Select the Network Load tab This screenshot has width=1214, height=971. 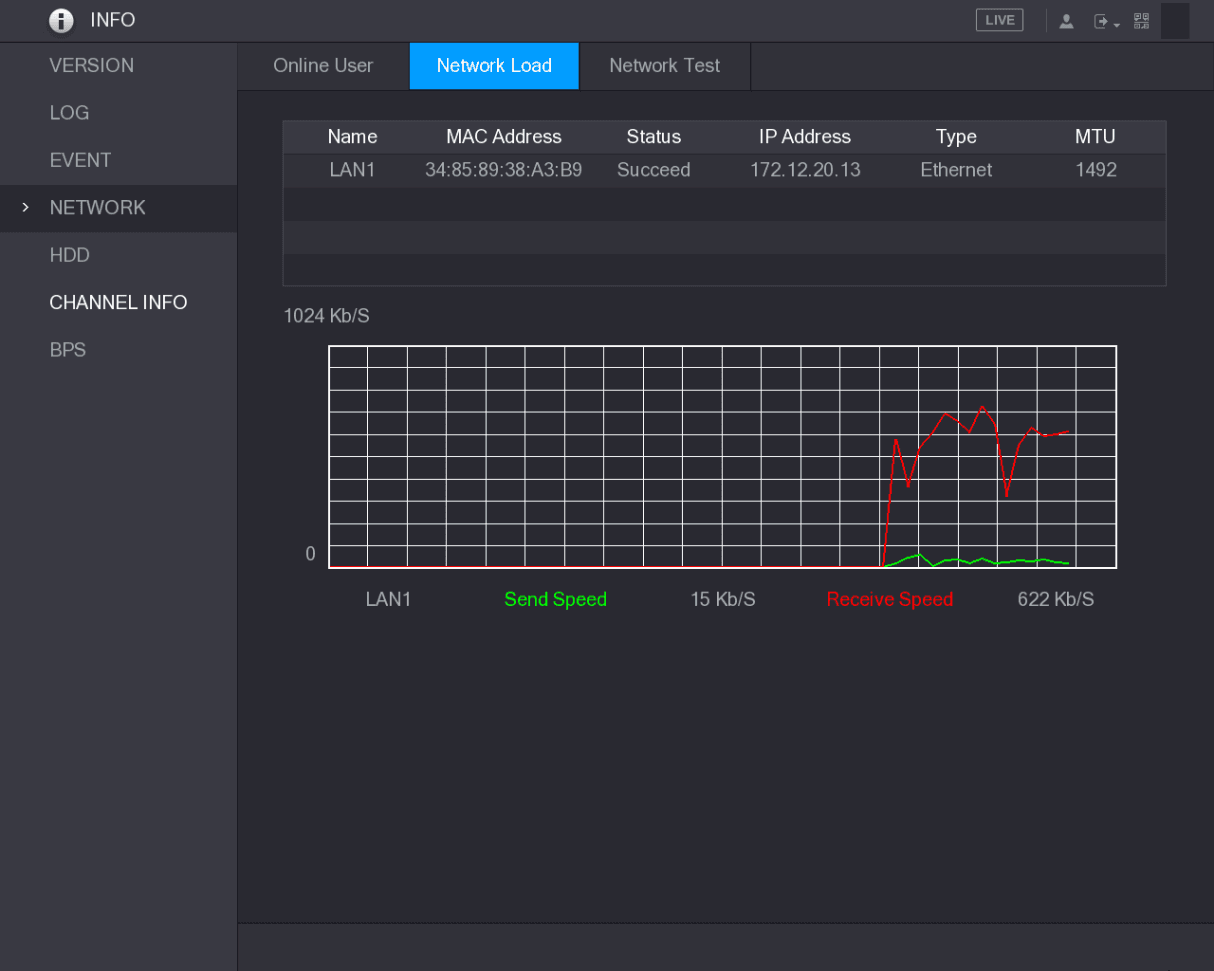[x=494, y=66]
